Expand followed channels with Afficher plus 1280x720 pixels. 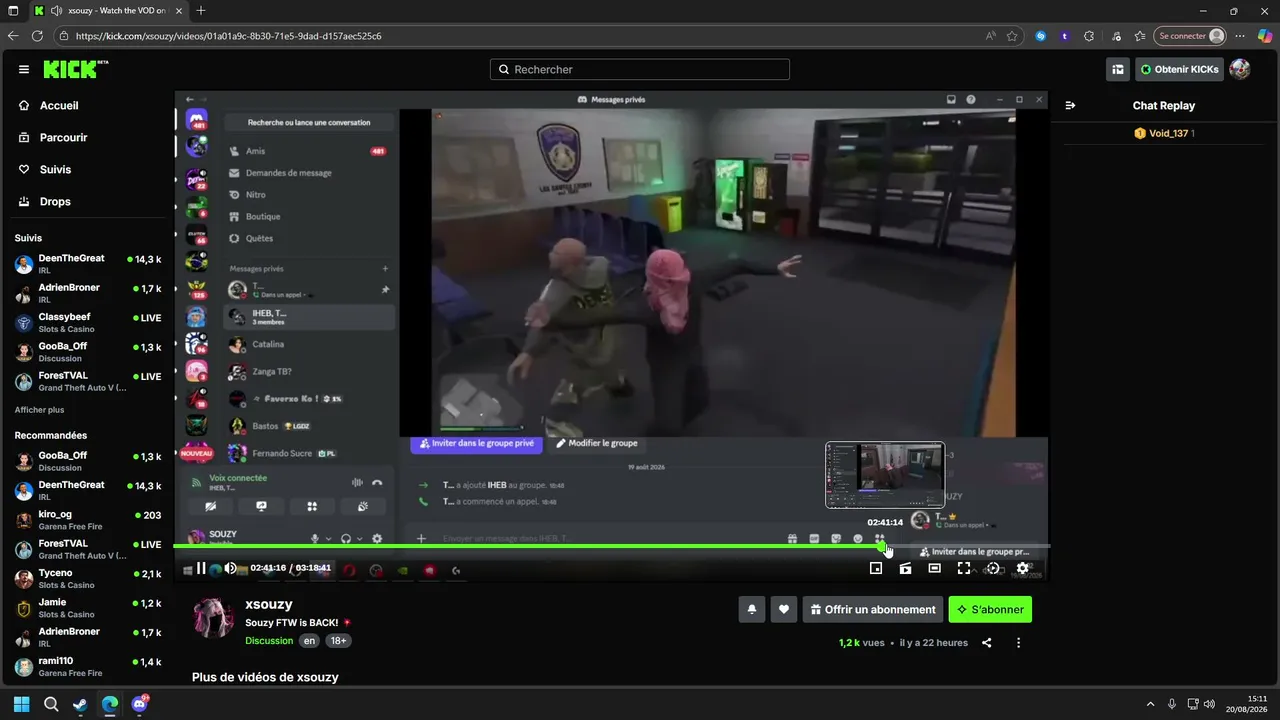coord(39,410)
